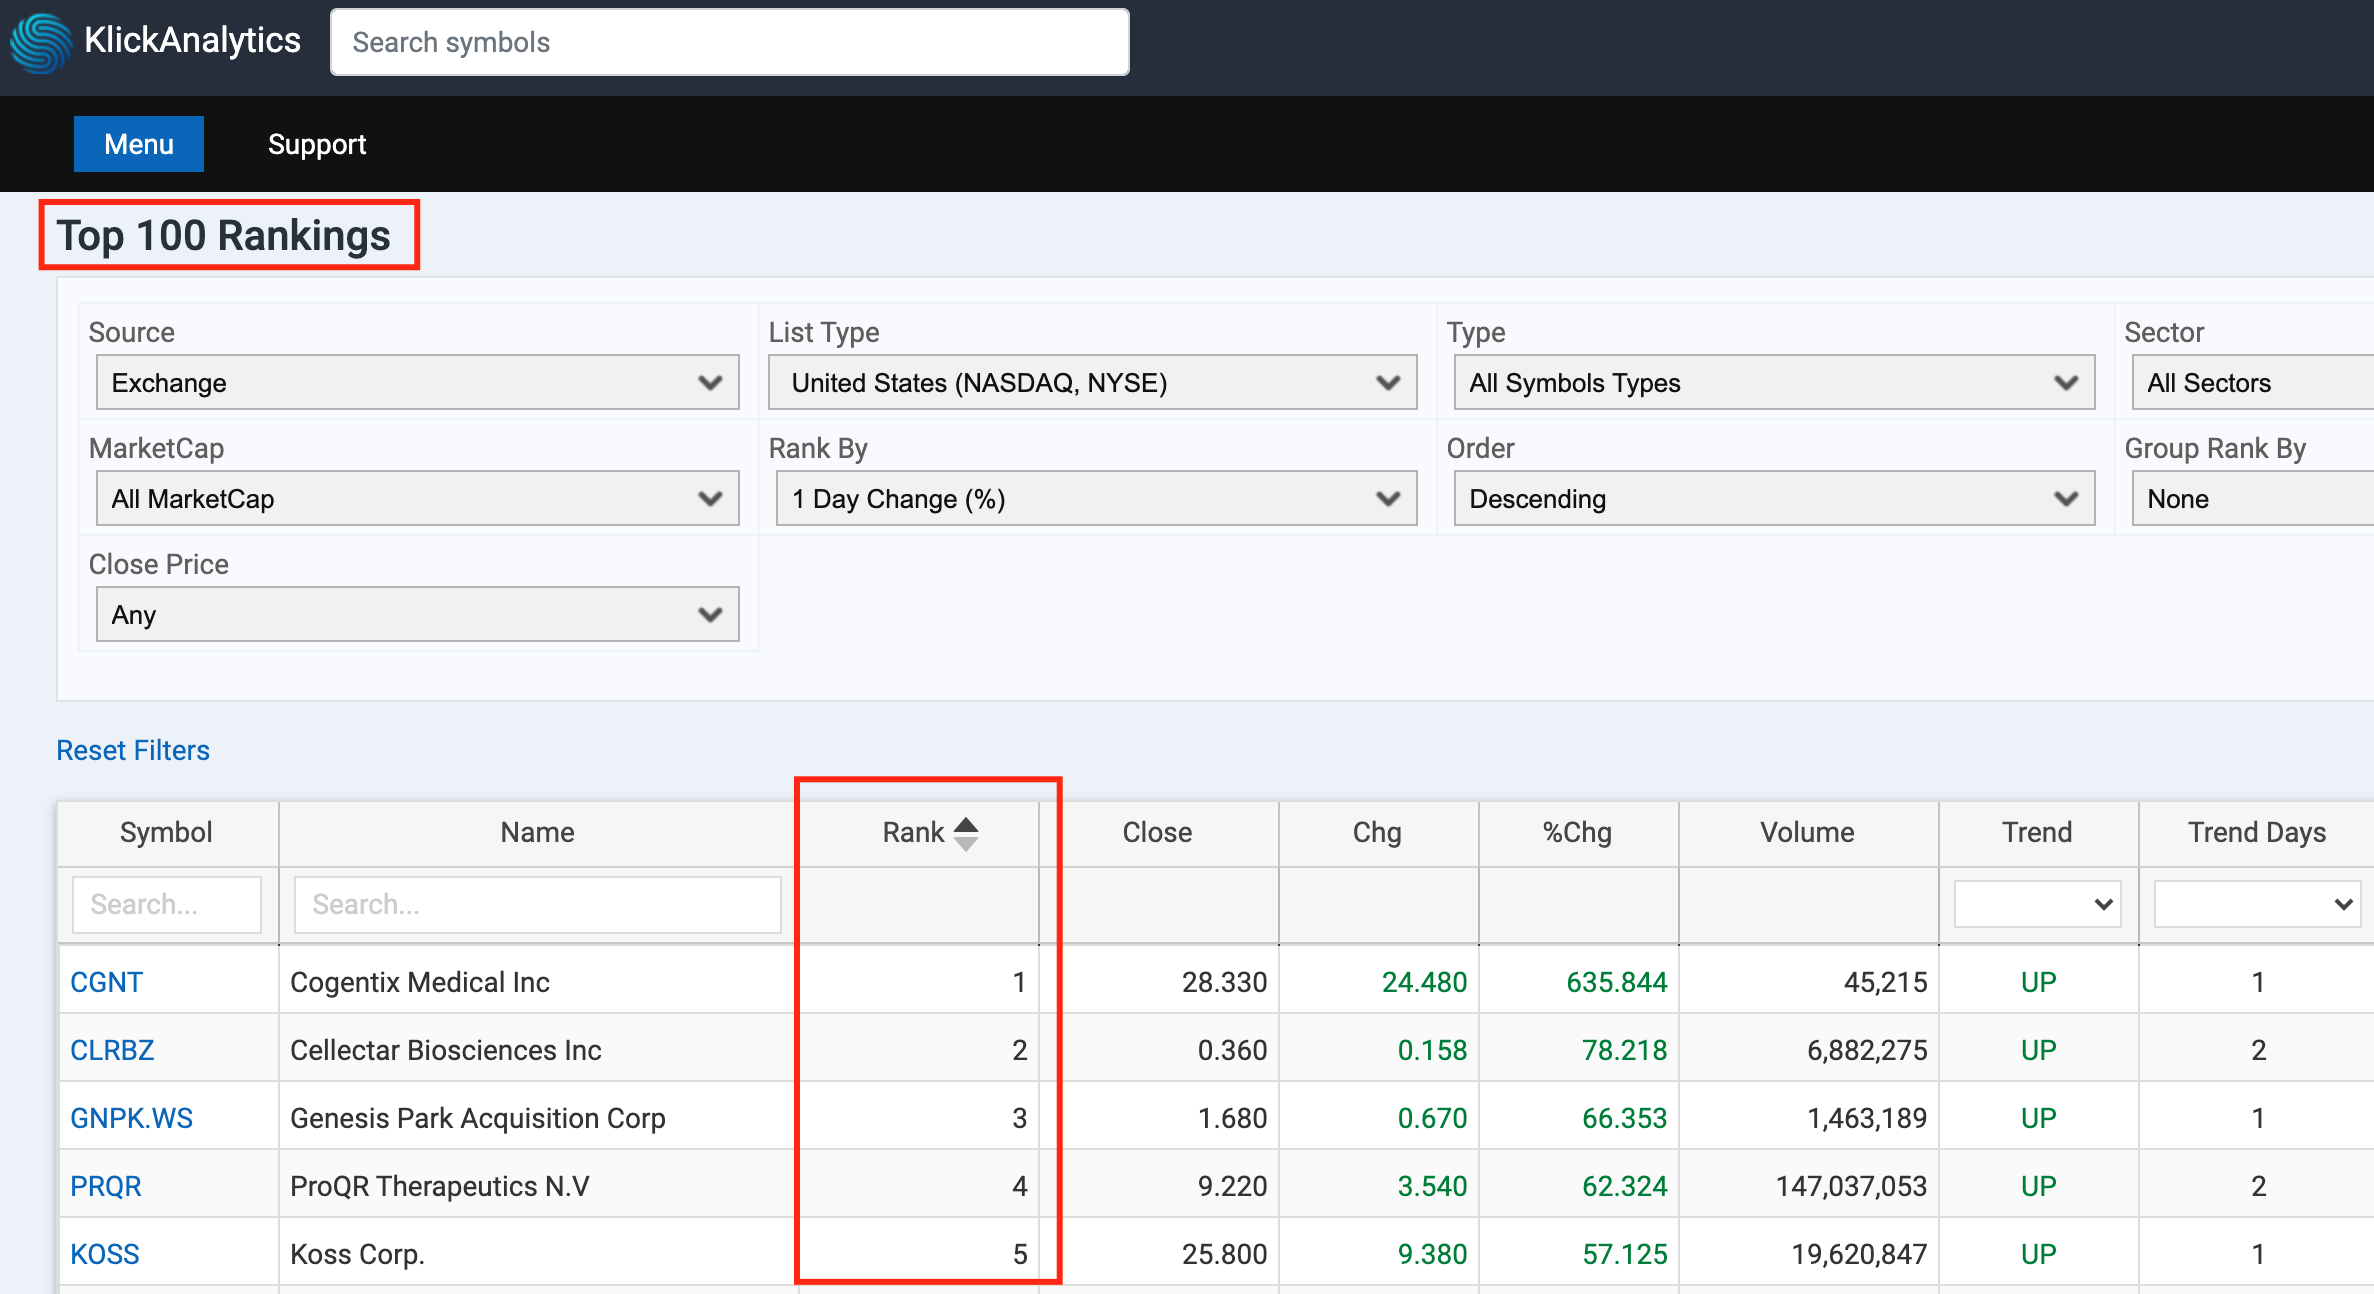Sort by the Trend Days column header

[x=2257, y=832]
